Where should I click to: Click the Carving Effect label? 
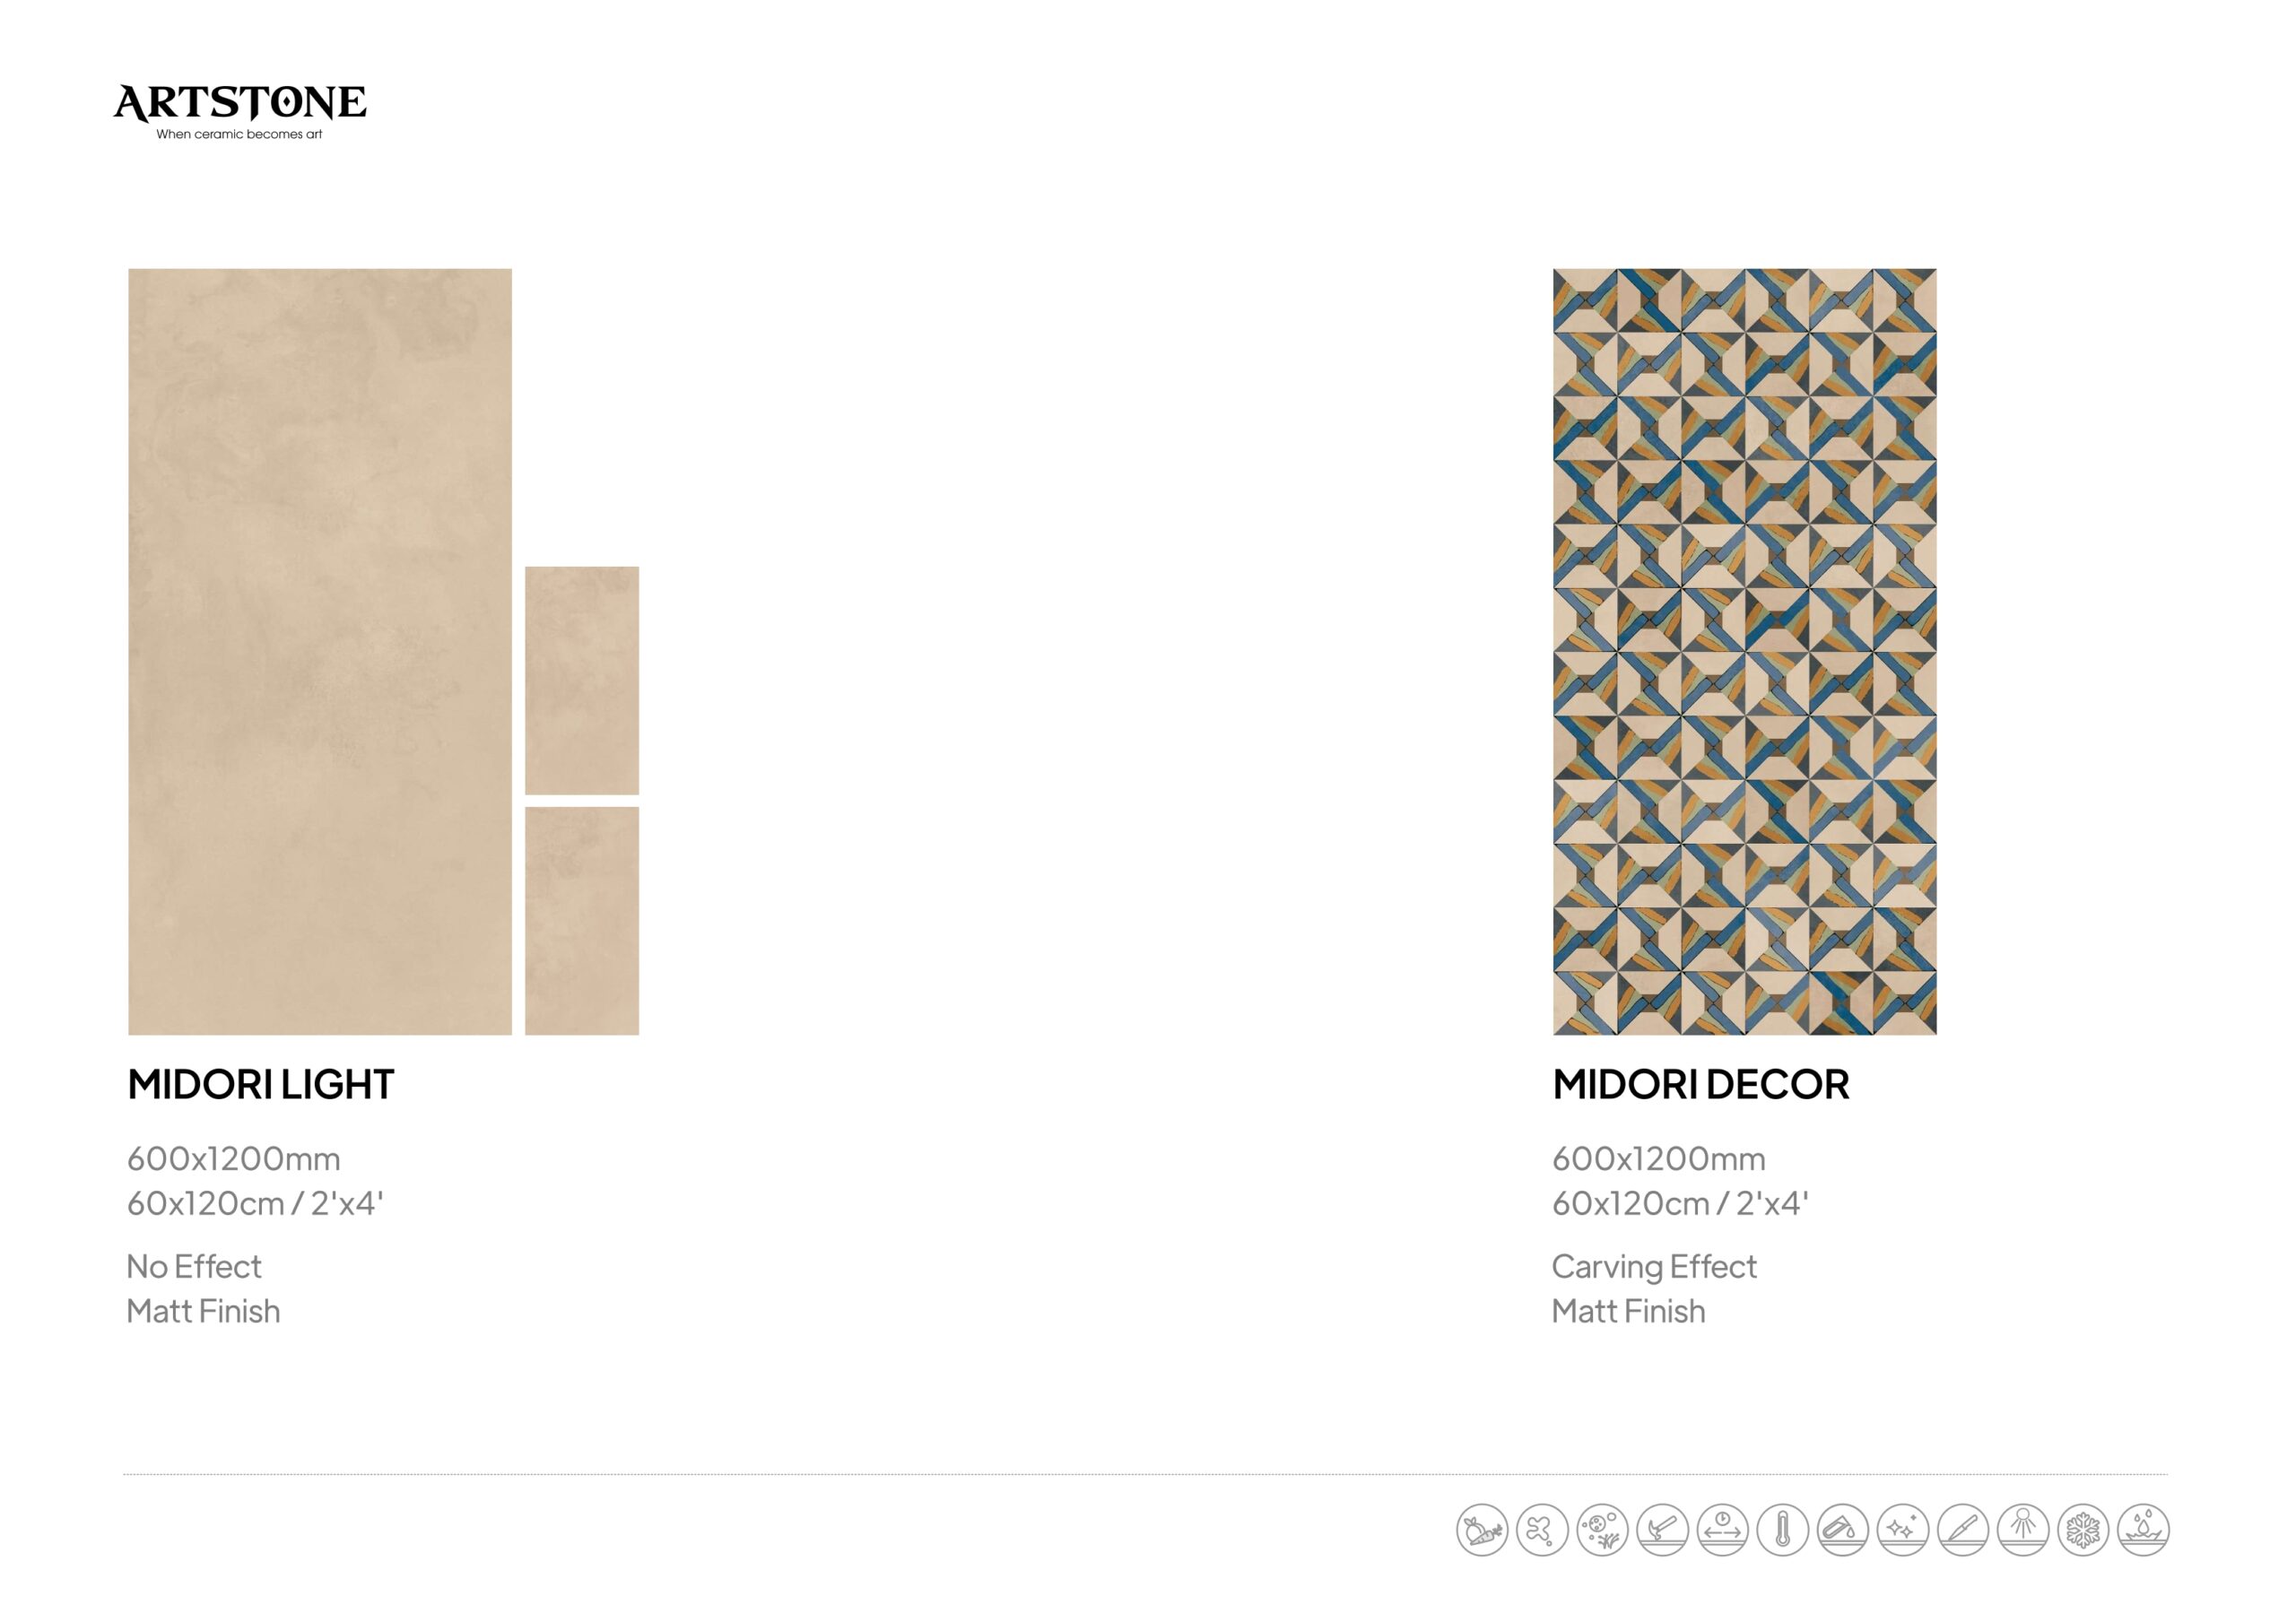tap(1654, 1267)
